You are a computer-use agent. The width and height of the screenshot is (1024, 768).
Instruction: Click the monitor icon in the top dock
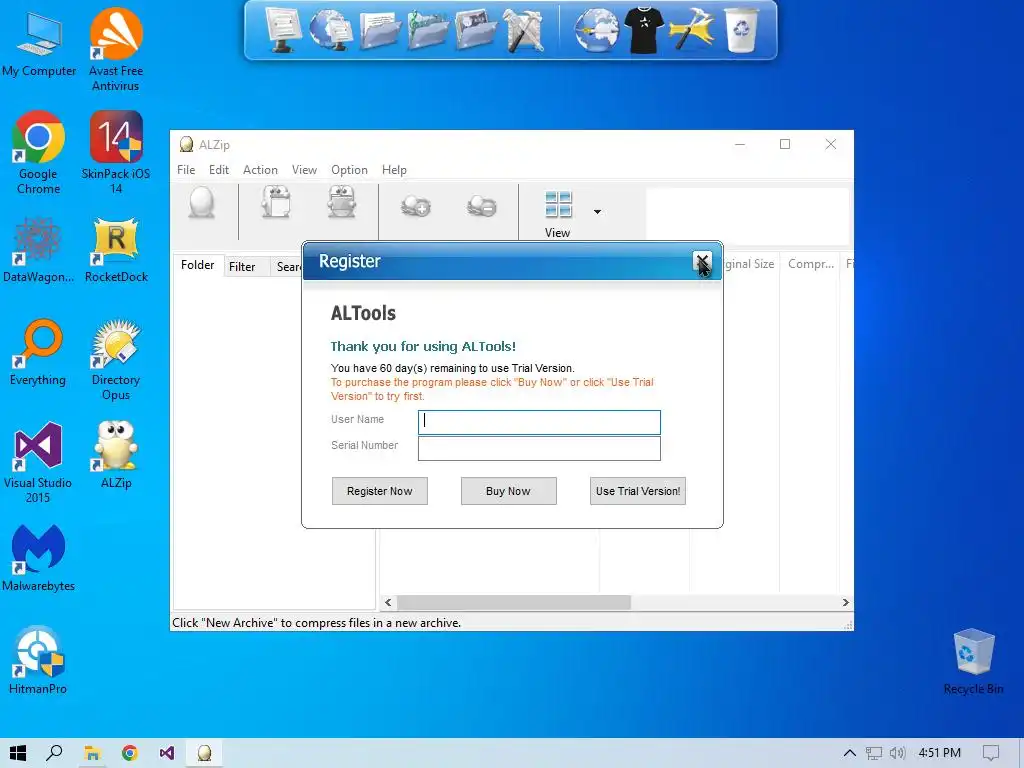(283, 29)
